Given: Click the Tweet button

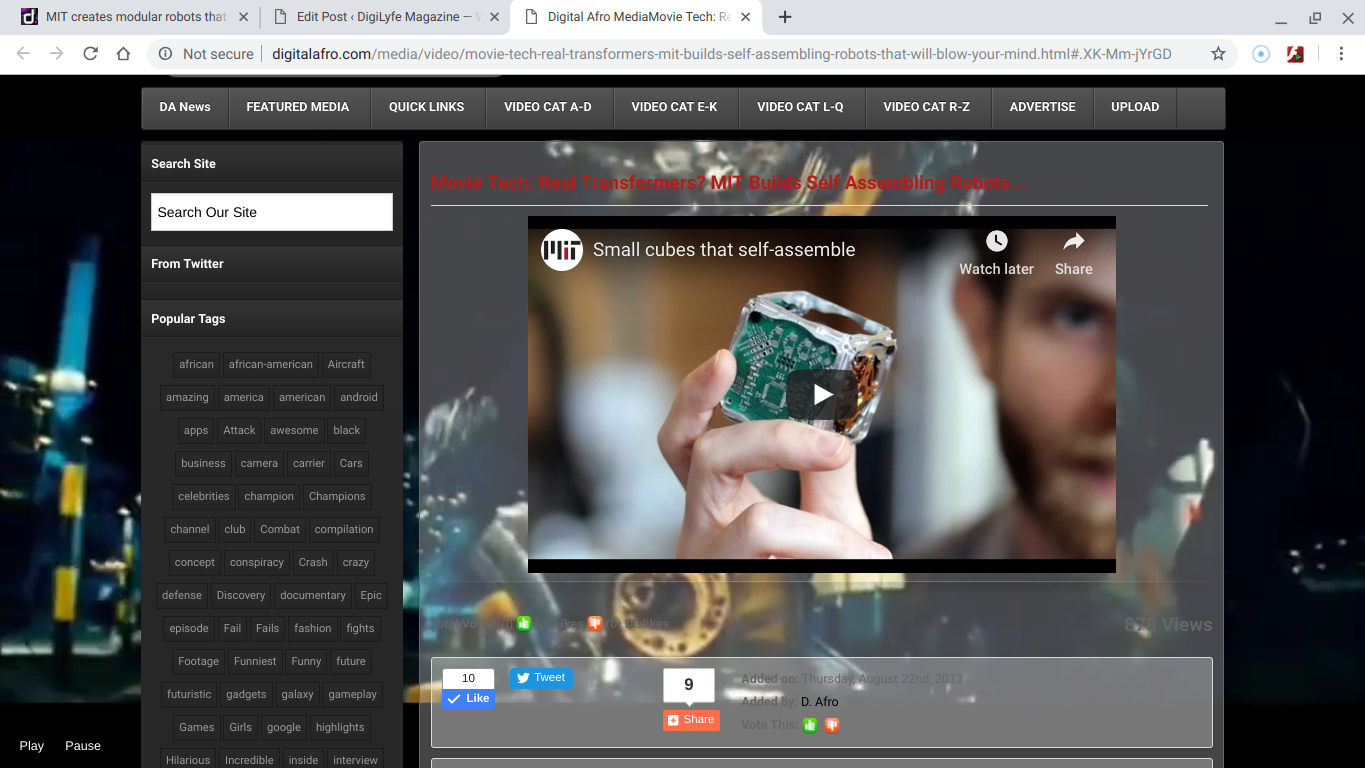Looking at the screenshot, I should pos(541,678).
